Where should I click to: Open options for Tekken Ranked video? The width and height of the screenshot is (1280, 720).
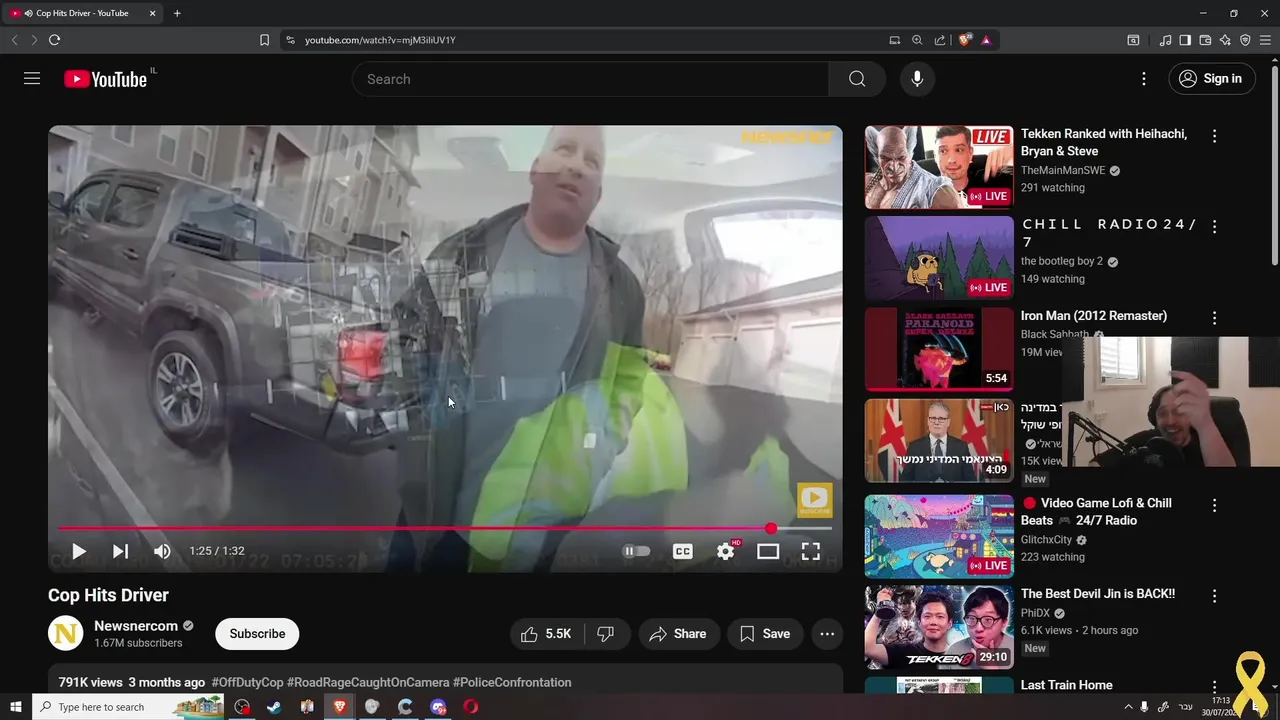[x=1214, y=136]
